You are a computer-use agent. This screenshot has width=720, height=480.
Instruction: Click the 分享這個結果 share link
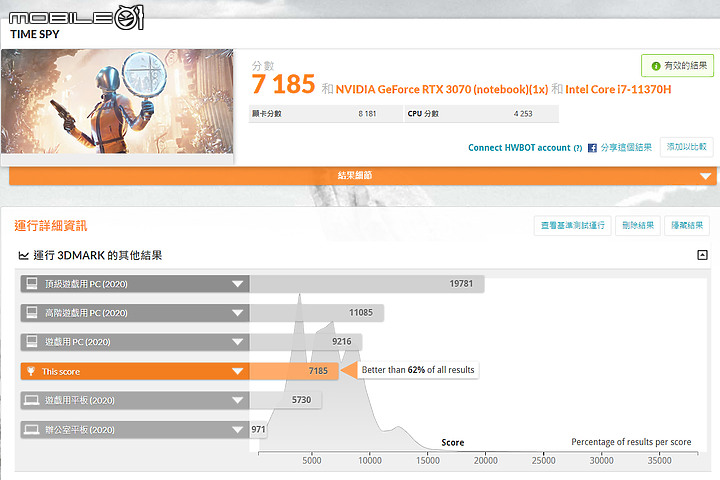pos(626,147)
